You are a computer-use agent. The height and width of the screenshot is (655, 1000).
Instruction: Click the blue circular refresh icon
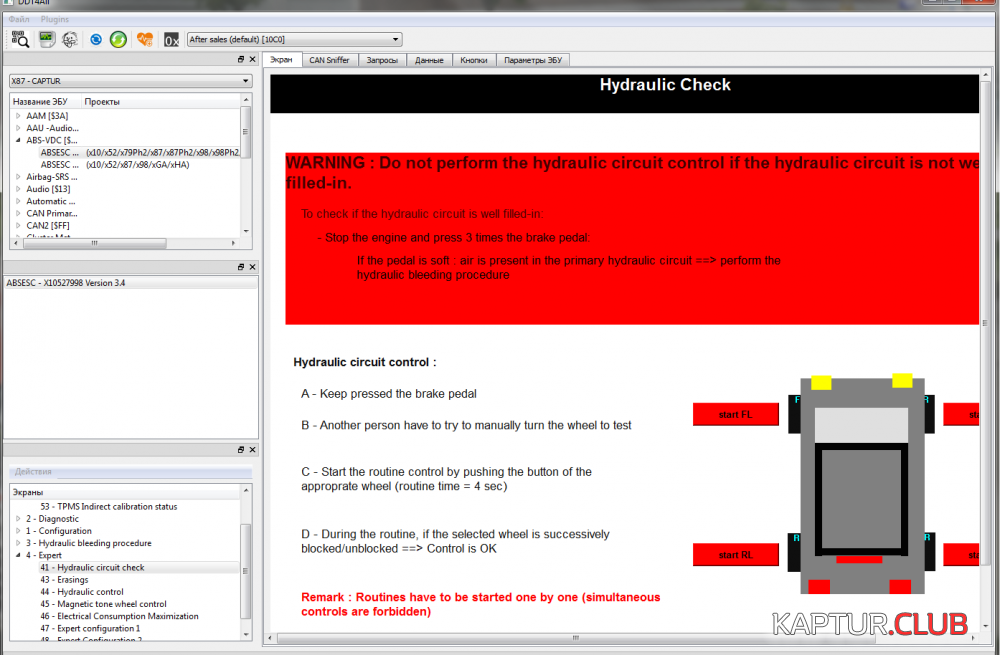(96, 40)
